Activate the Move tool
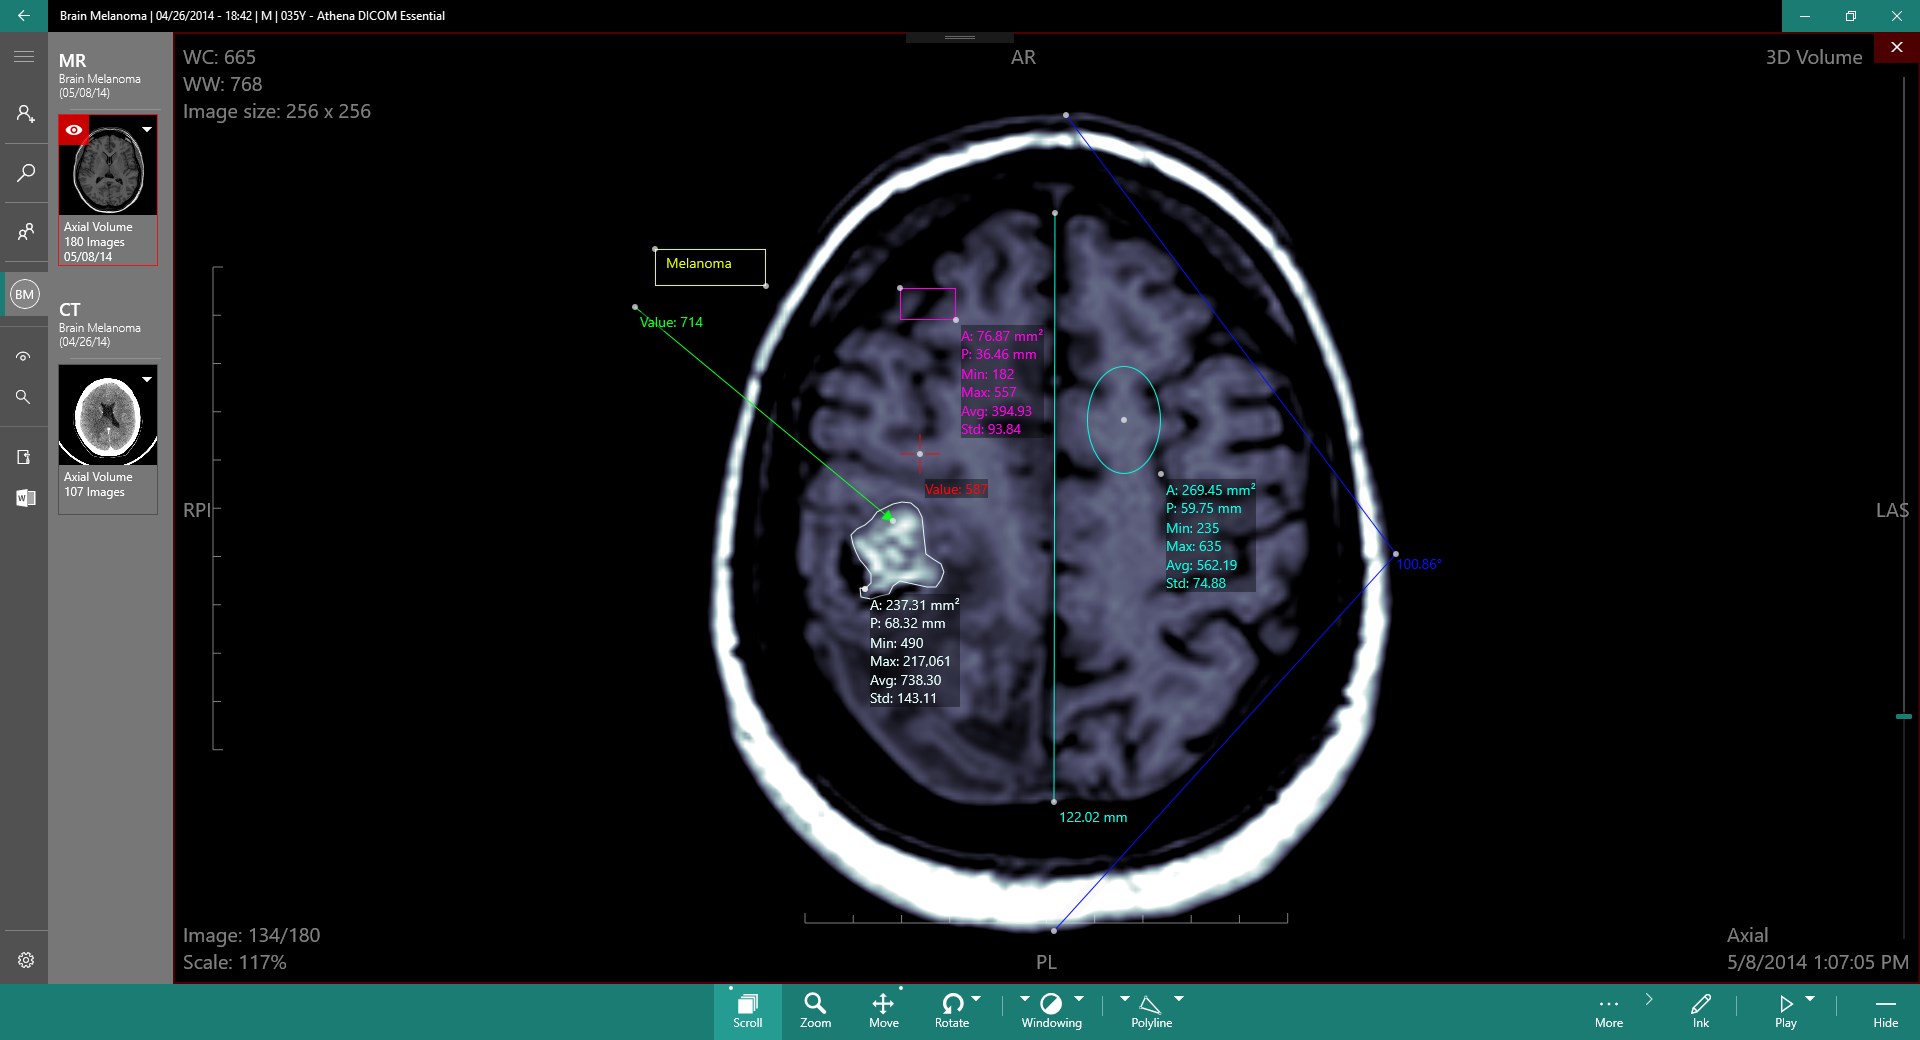The image size is (1920, 1040). point(884,1010)
